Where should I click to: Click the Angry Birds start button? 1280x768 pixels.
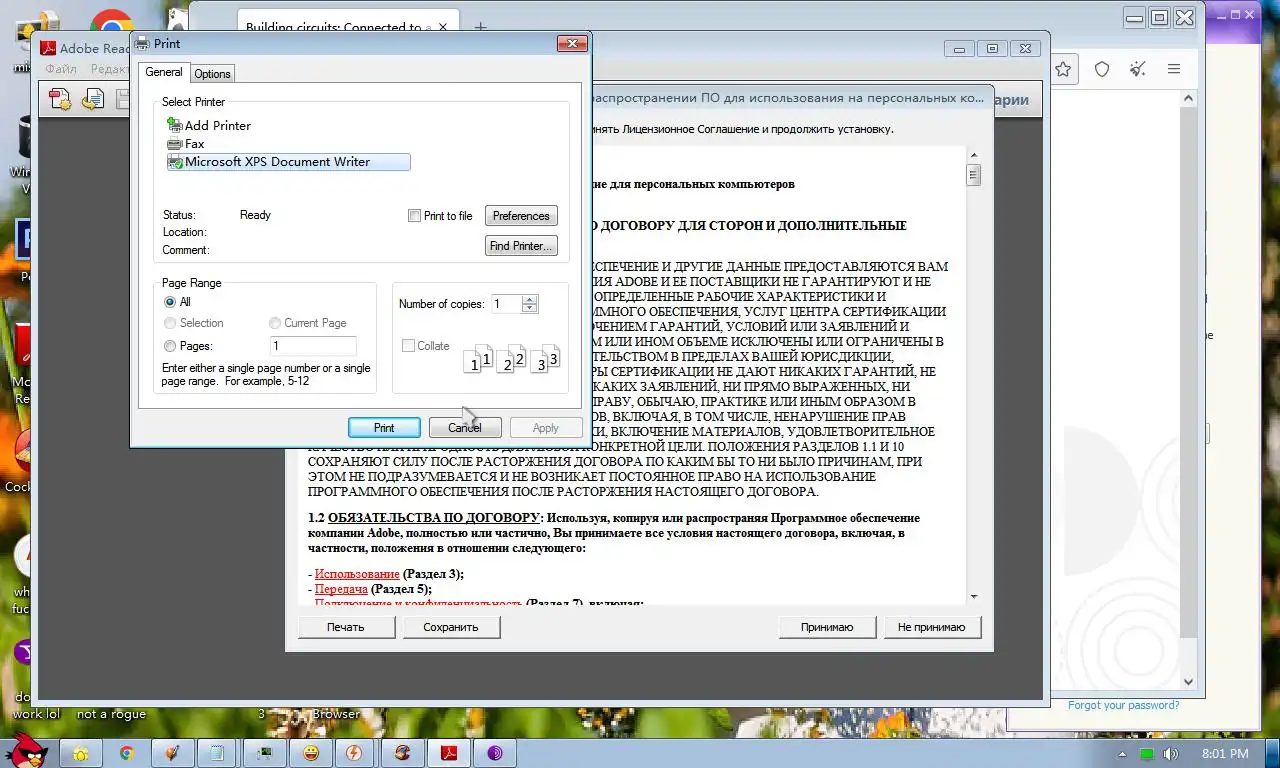point(25,751)
